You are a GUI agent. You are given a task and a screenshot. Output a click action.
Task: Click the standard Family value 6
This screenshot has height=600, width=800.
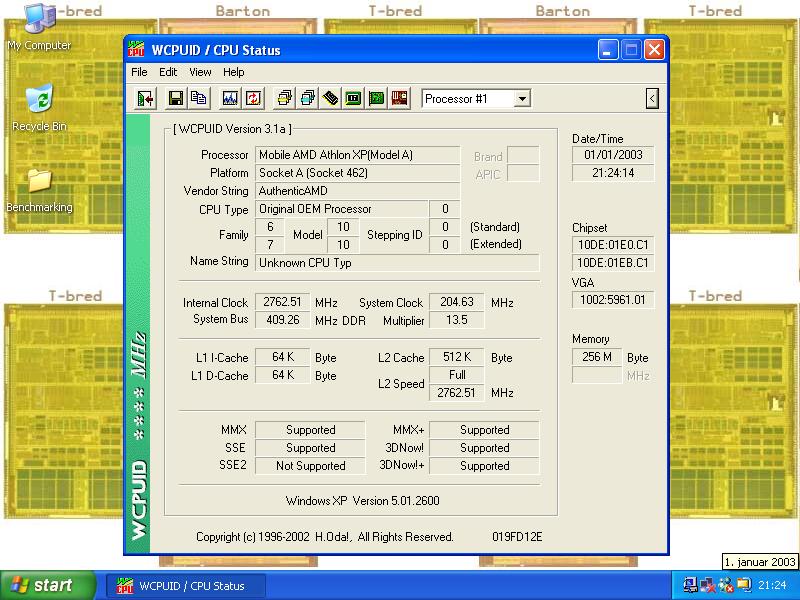270,227
